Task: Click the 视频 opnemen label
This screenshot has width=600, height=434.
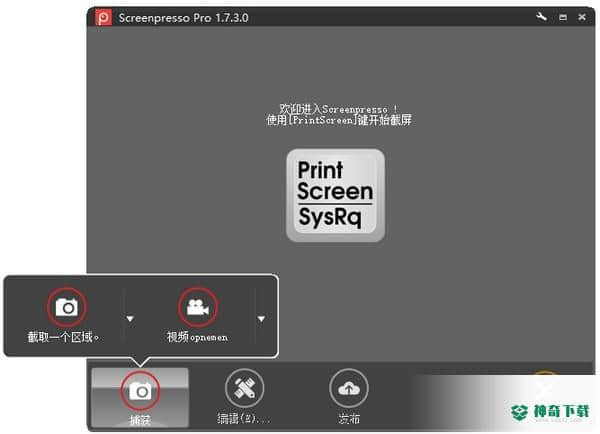Action: [197, 337]
